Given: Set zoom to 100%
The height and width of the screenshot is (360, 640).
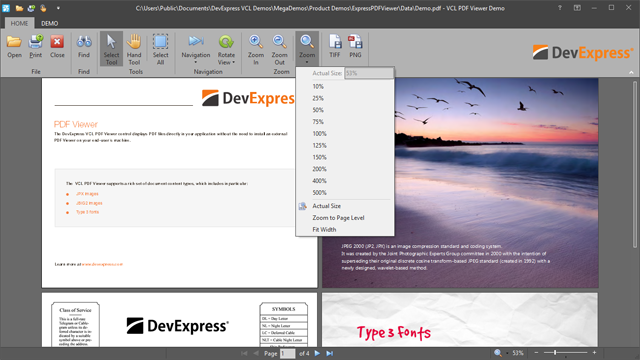Looking at the screenshot, I should click(x=345, y=134).
